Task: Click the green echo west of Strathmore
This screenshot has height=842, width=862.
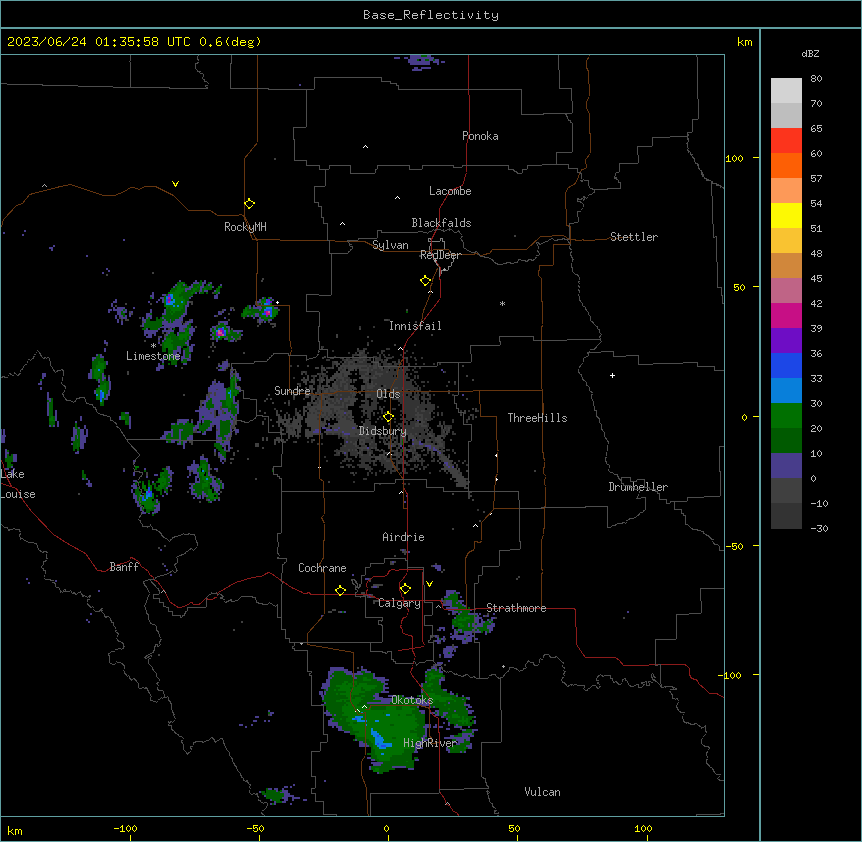Action: pyautogui.click(x=462, y=617)
